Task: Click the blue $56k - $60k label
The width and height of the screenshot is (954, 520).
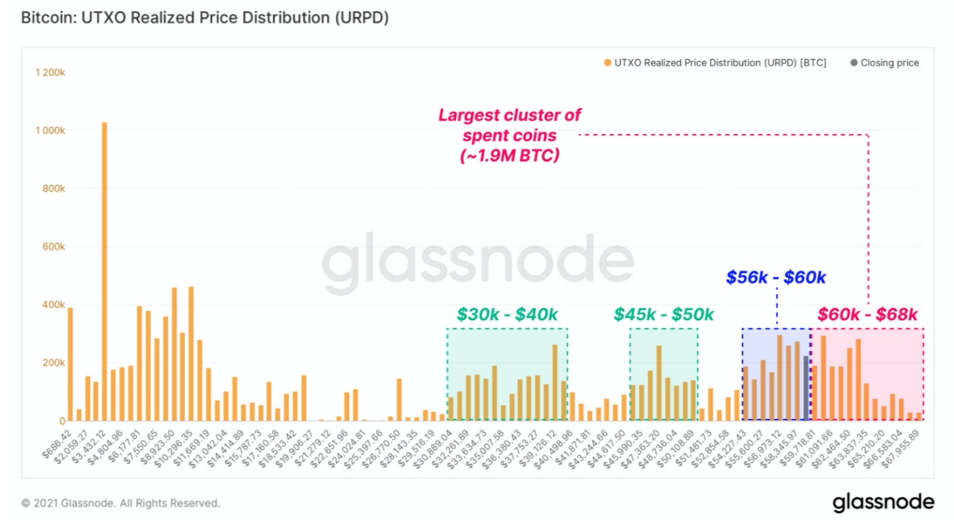Action: 776,277
